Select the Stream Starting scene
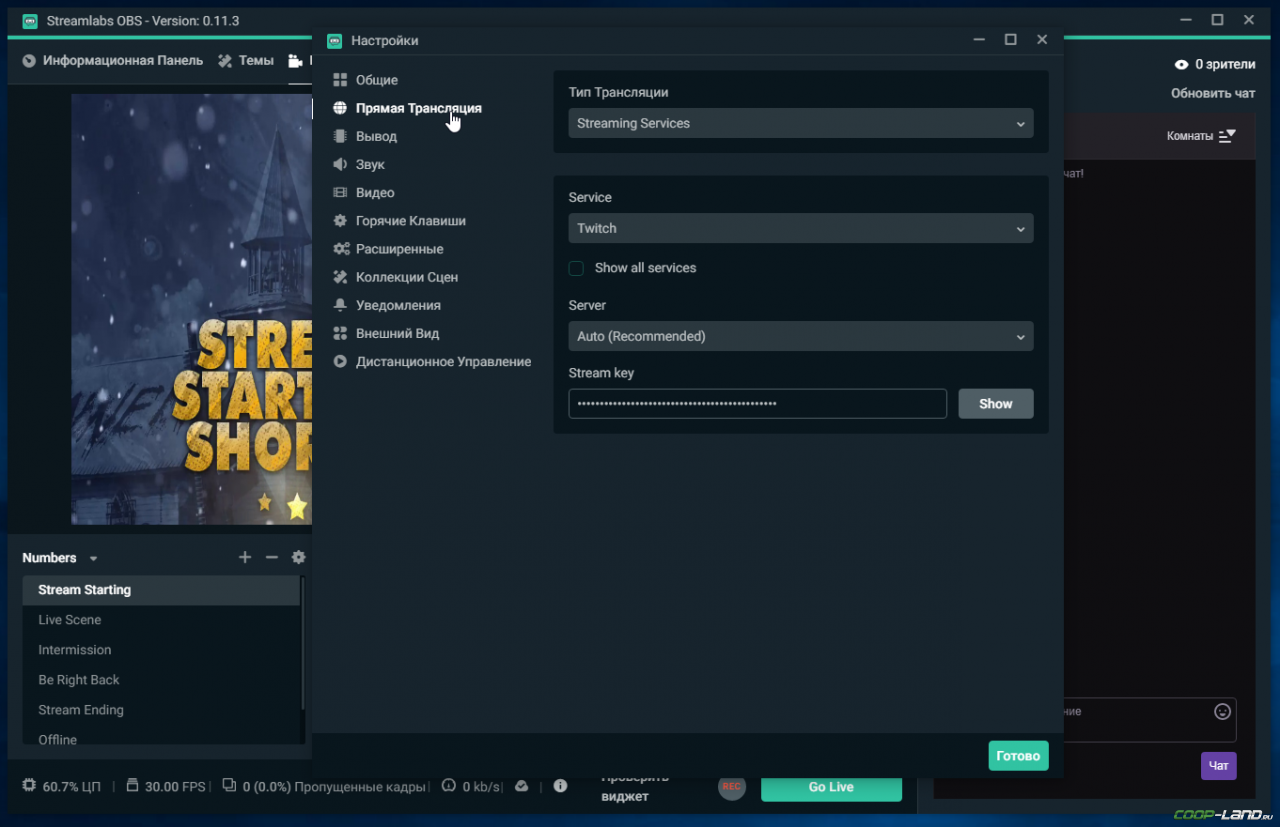 click(x=161, y=590)
